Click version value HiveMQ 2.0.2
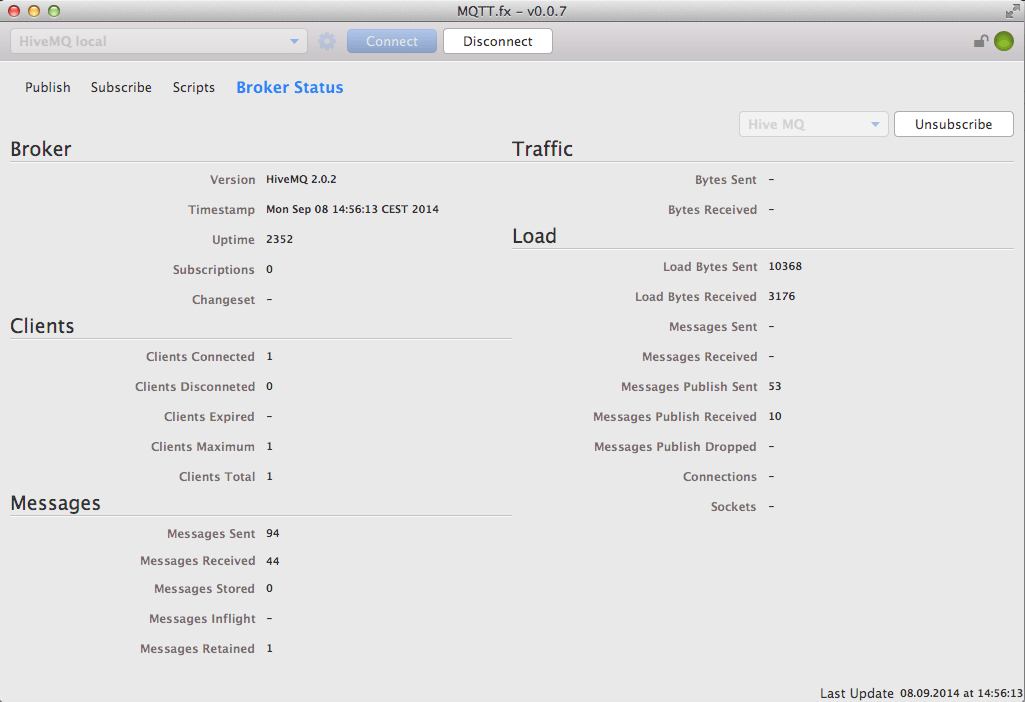The width and height of the screenshot is (1025, 702). point(301,179)
